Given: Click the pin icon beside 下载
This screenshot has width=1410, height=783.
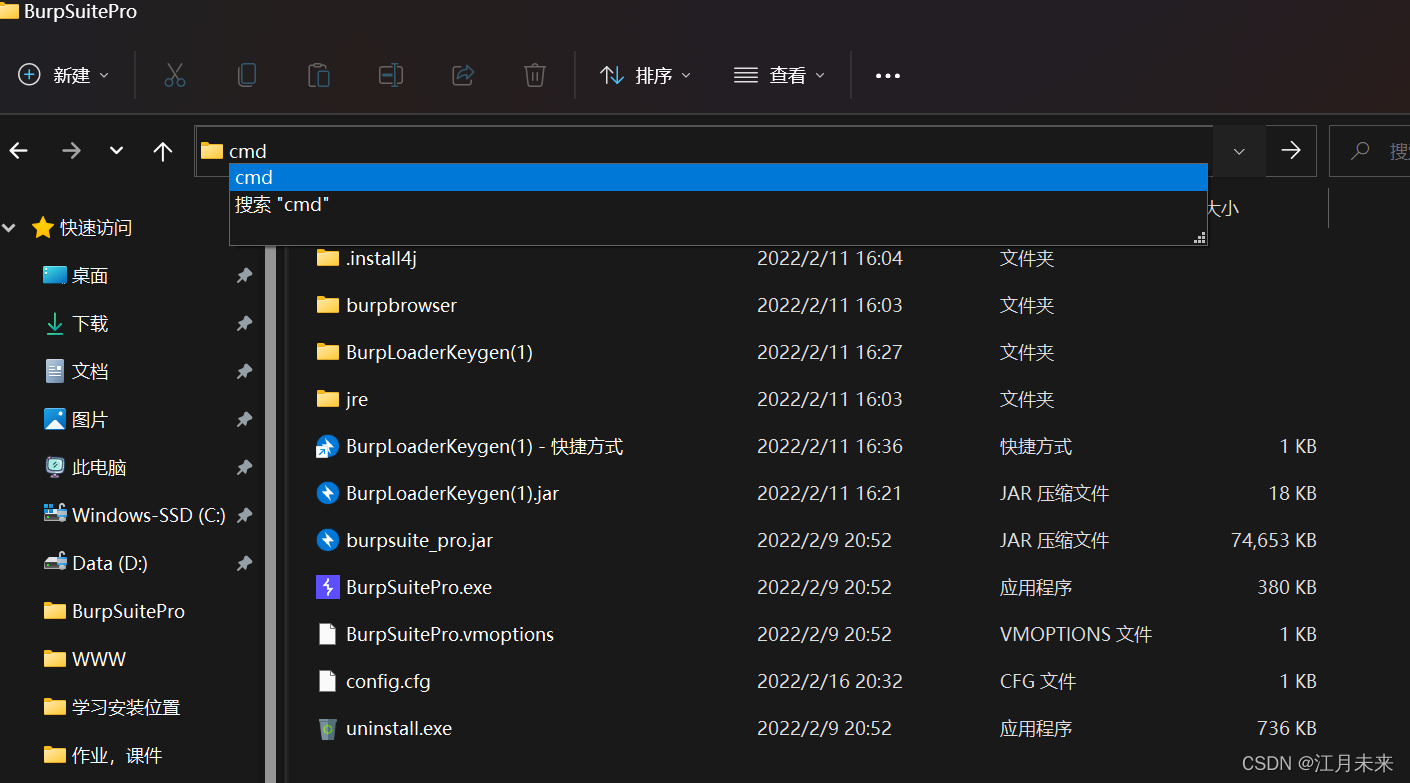Looking at the screenshot, I should coord(244,324).
